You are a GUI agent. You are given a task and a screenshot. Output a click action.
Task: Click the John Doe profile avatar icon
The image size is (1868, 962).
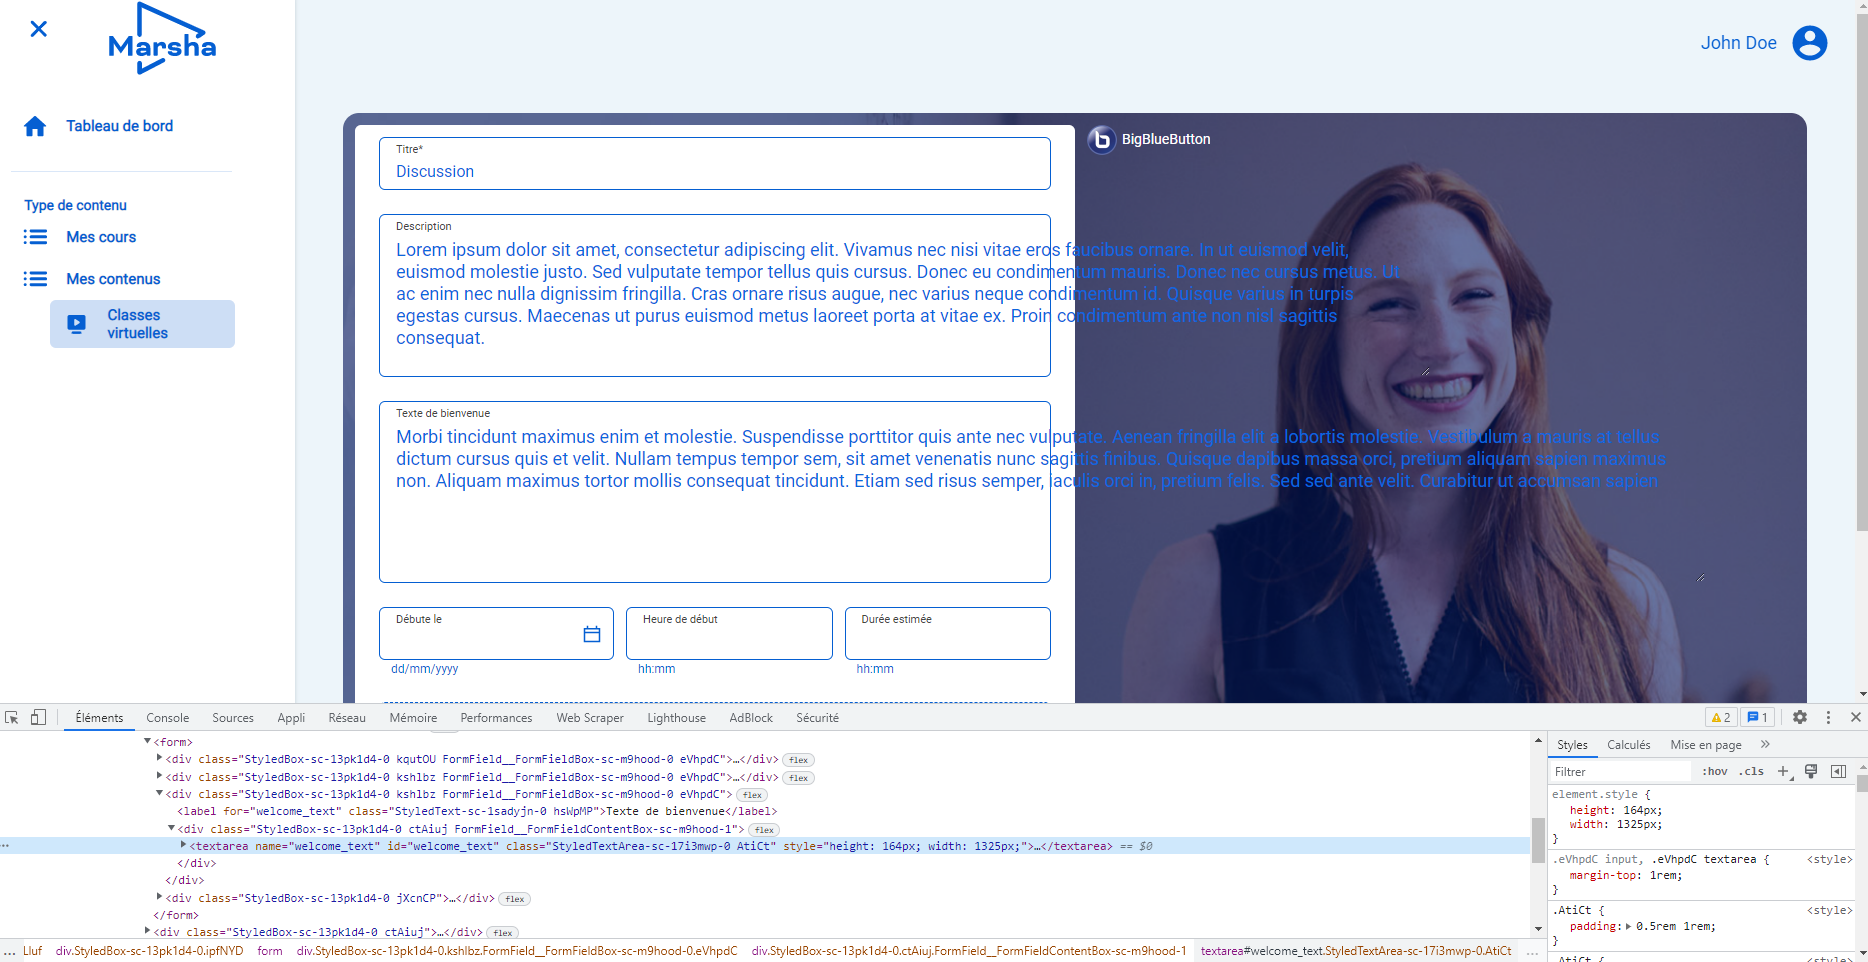(1809, 42)
